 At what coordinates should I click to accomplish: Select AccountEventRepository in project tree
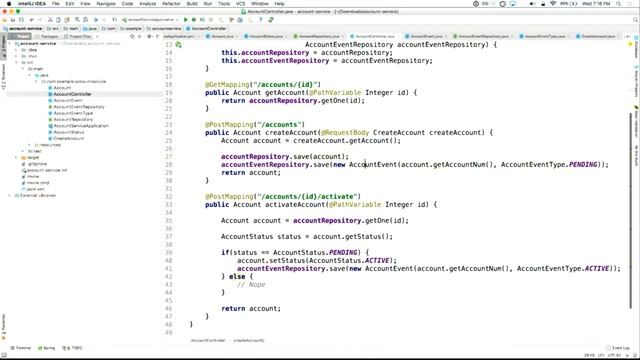coord(79,107)
